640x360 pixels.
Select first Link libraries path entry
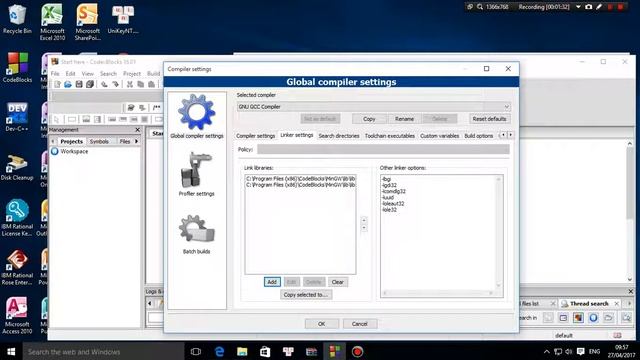pyautogui.click(x=300, y=179)
